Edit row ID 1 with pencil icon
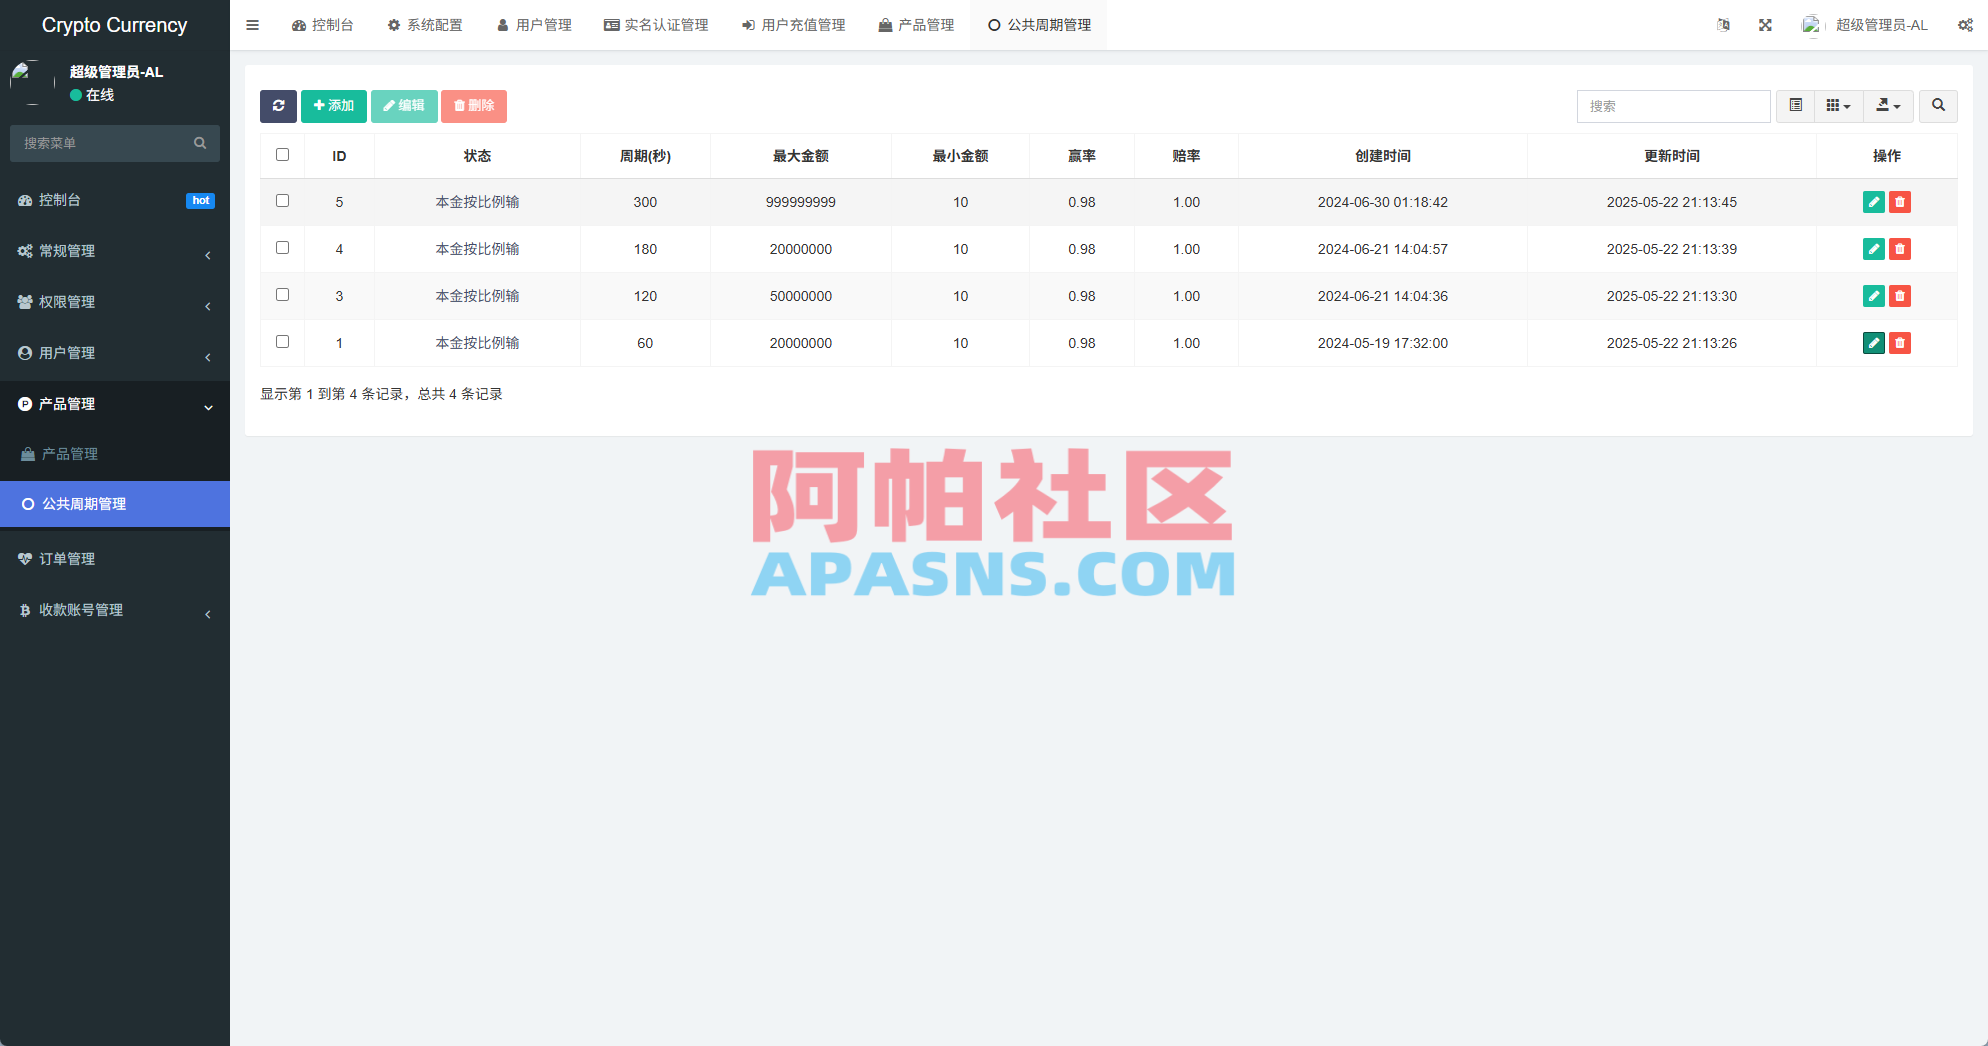This screenshot has height=1046, width=1988. (1873, 343)
